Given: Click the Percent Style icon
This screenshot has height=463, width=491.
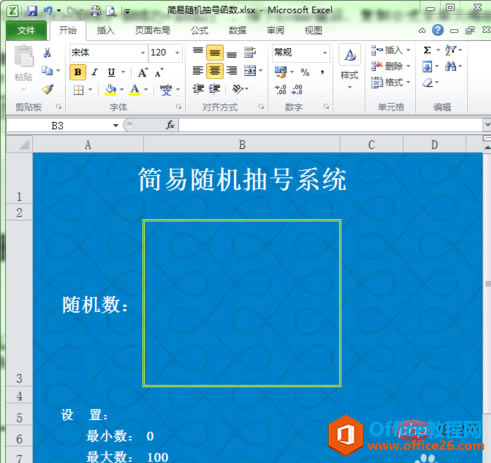Looking at the screenshot, I should point(305,72).
